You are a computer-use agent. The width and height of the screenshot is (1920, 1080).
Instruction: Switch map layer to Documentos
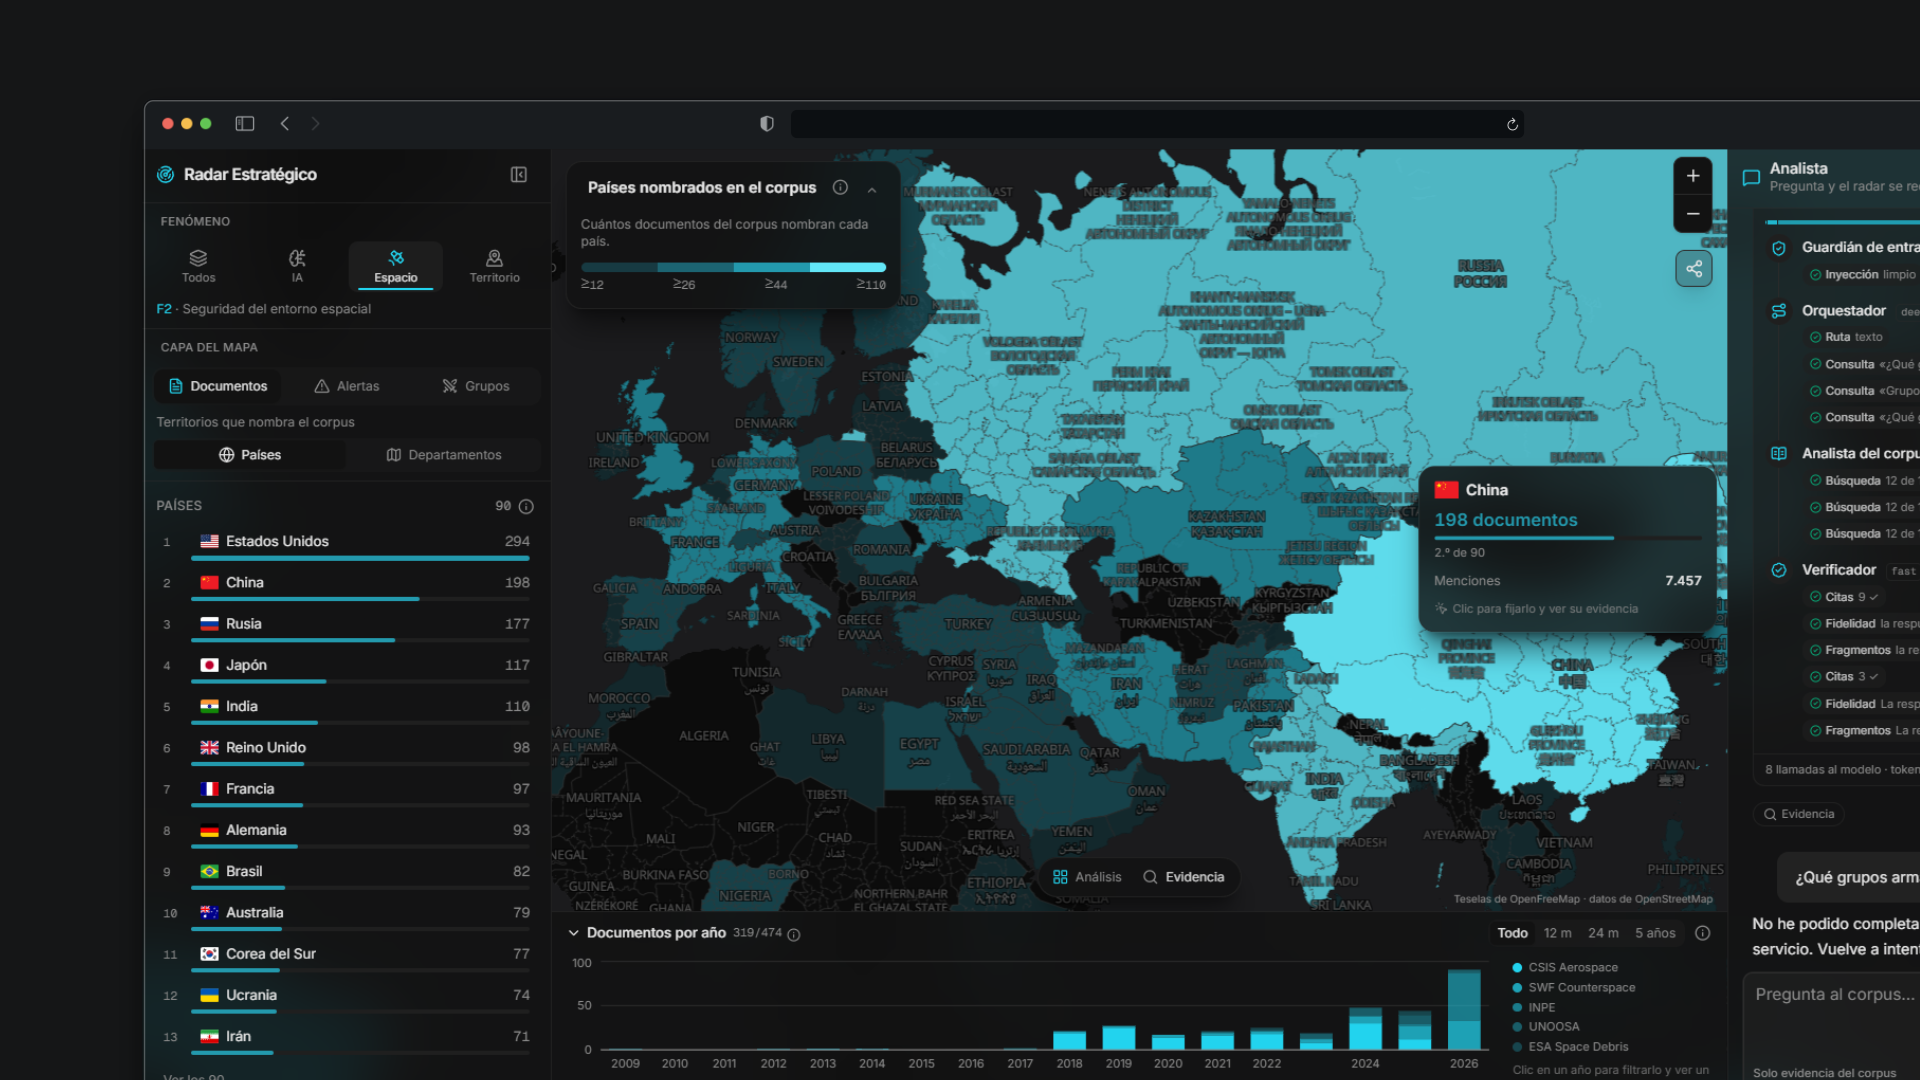point(218,386)
